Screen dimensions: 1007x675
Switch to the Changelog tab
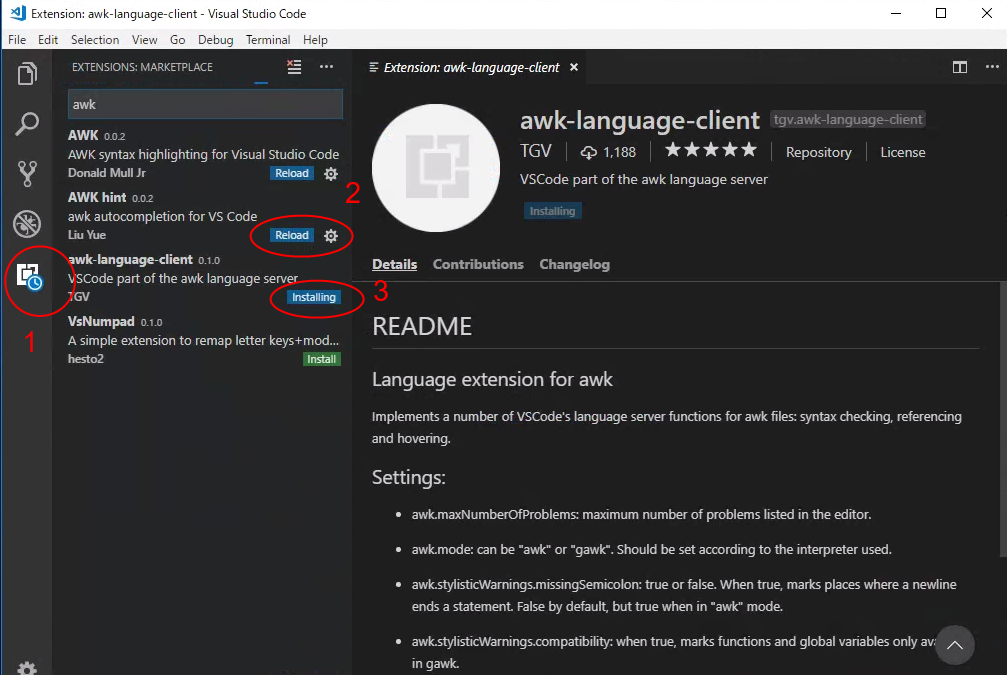[x=574, y=264]
